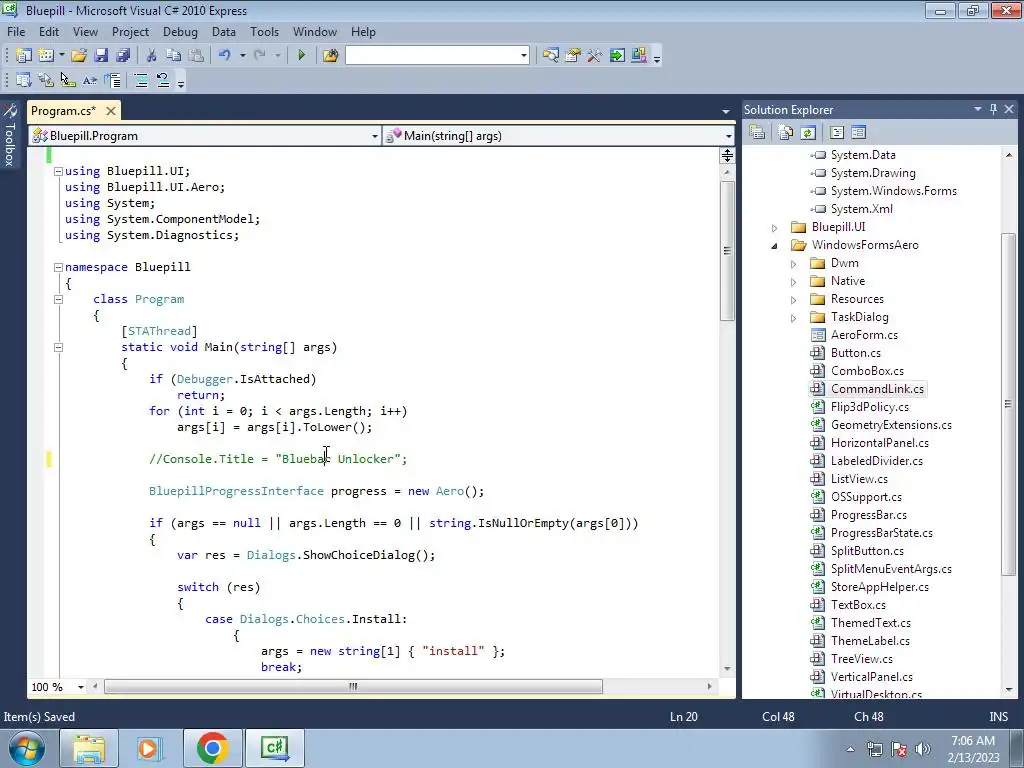Open the Bluepill.Program type dropdown

[x=375, y=136]
